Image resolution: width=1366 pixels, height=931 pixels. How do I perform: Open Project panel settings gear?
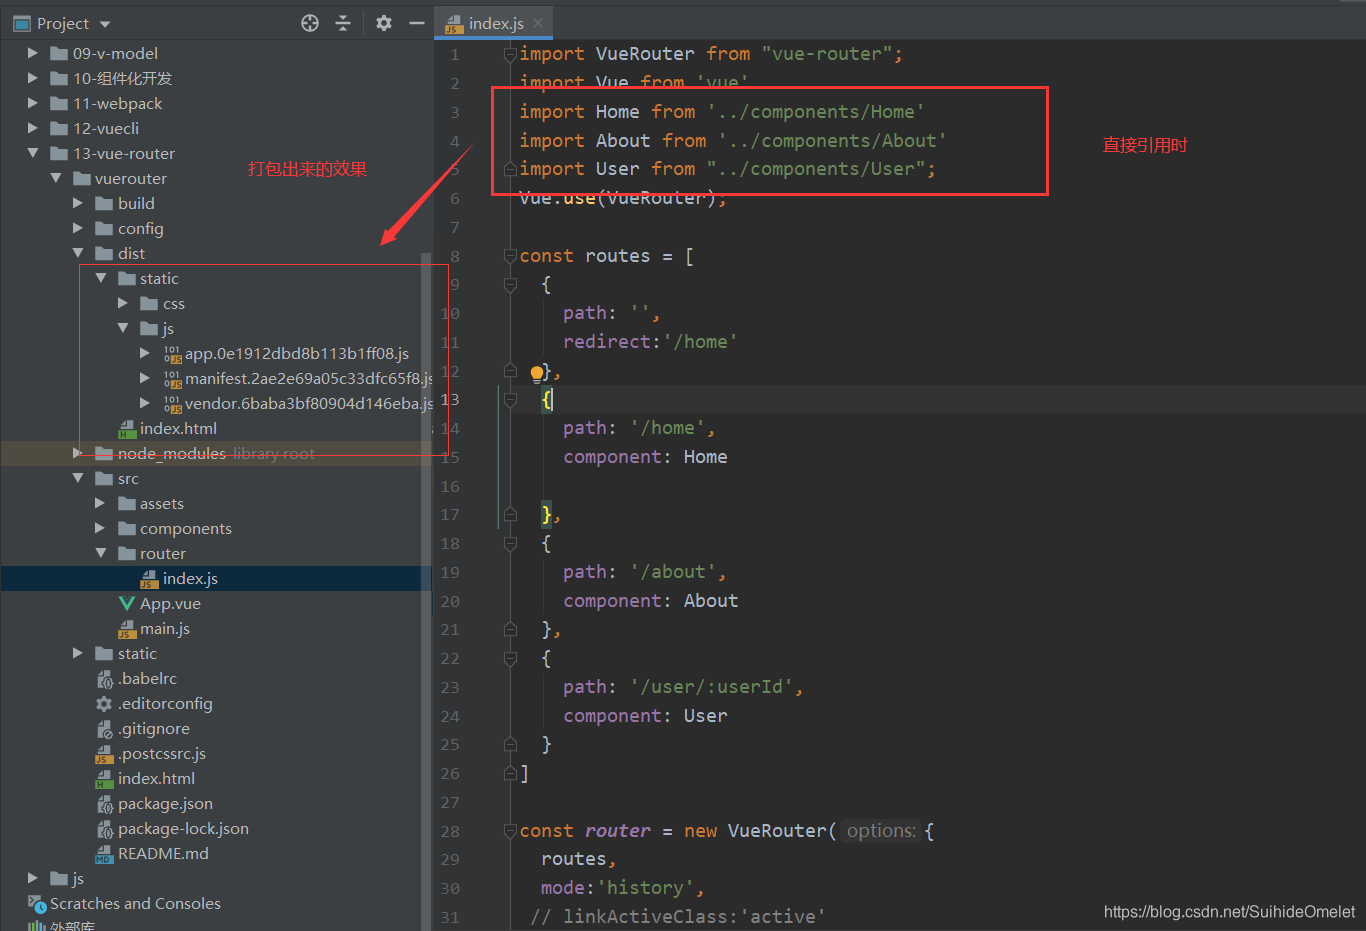384,23
